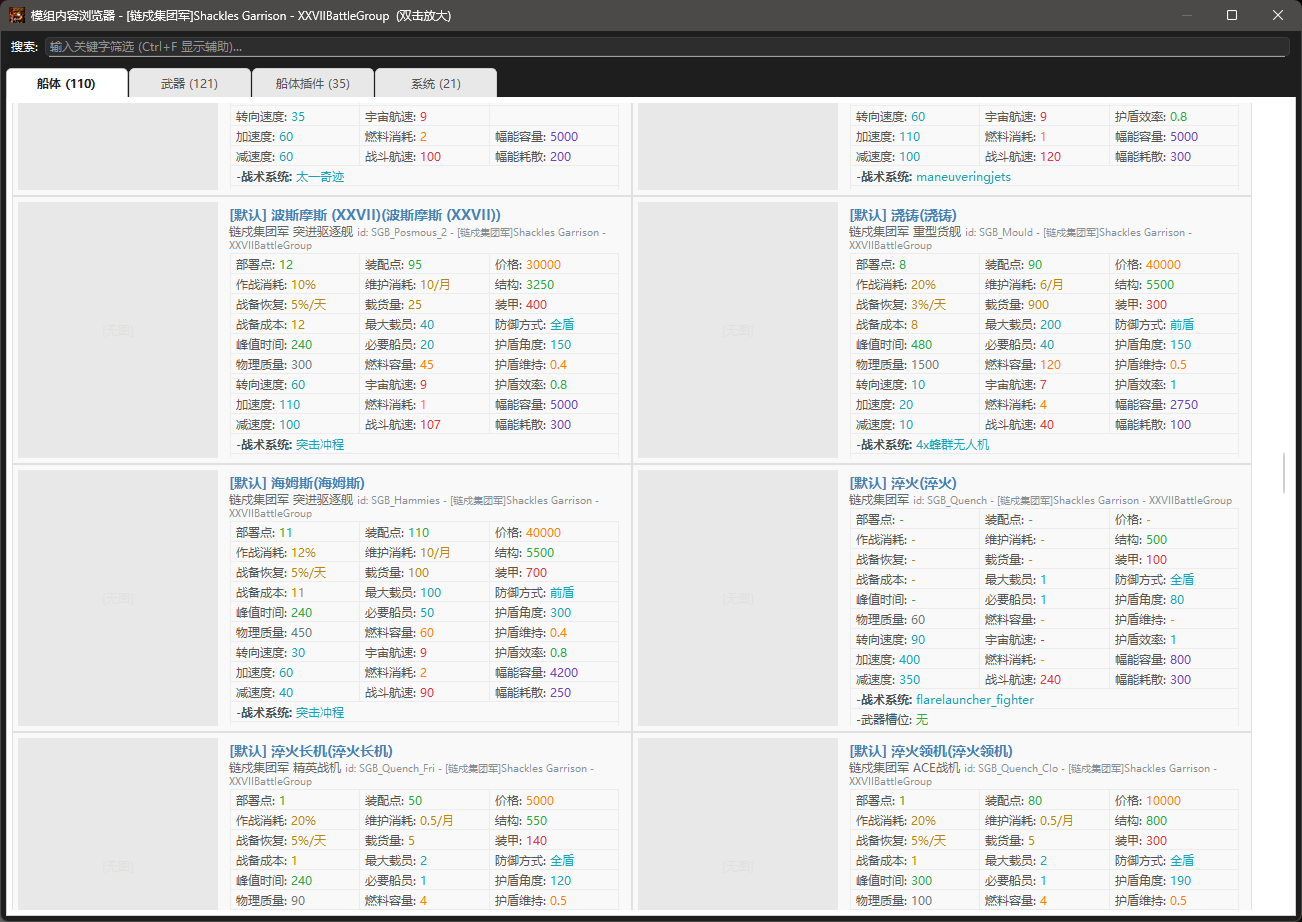
Task: Click the 波斯摩斯 (XXVII) ship image placeholder
Action: [x=118, y=329]
